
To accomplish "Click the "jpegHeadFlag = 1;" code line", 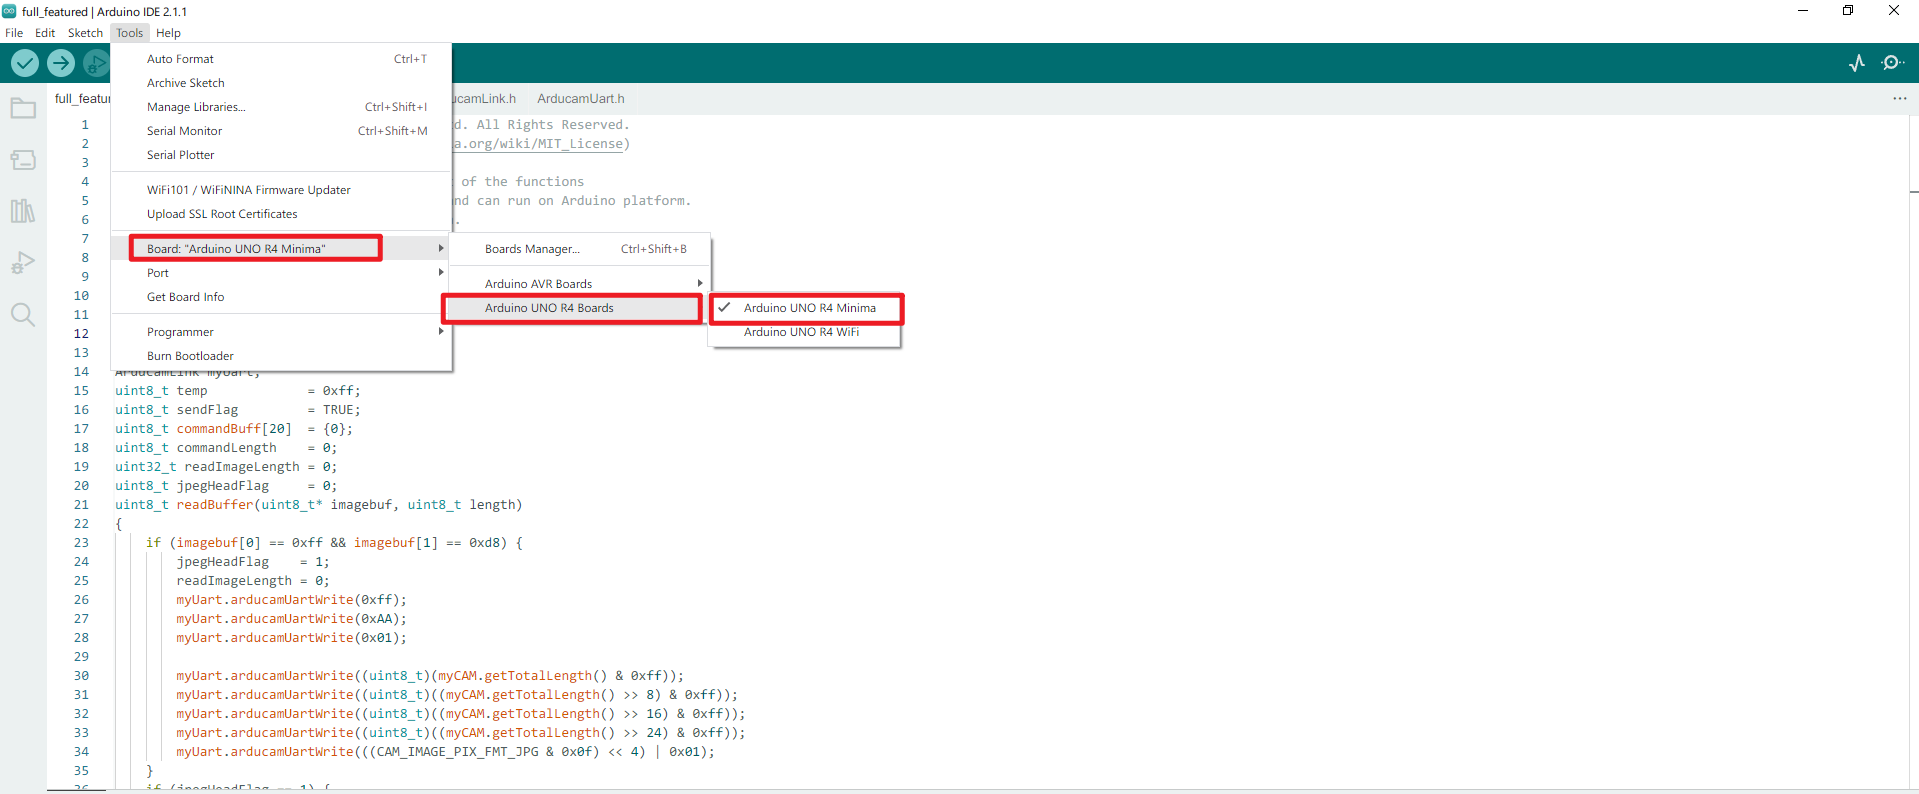I will pyautogui.click(x=253, y=562).
